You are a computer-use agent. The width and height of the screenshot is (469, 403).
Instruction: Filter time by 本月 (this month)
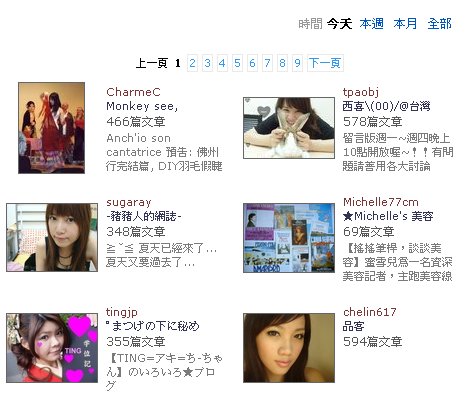pyautogui.click(x=405, y=24)
